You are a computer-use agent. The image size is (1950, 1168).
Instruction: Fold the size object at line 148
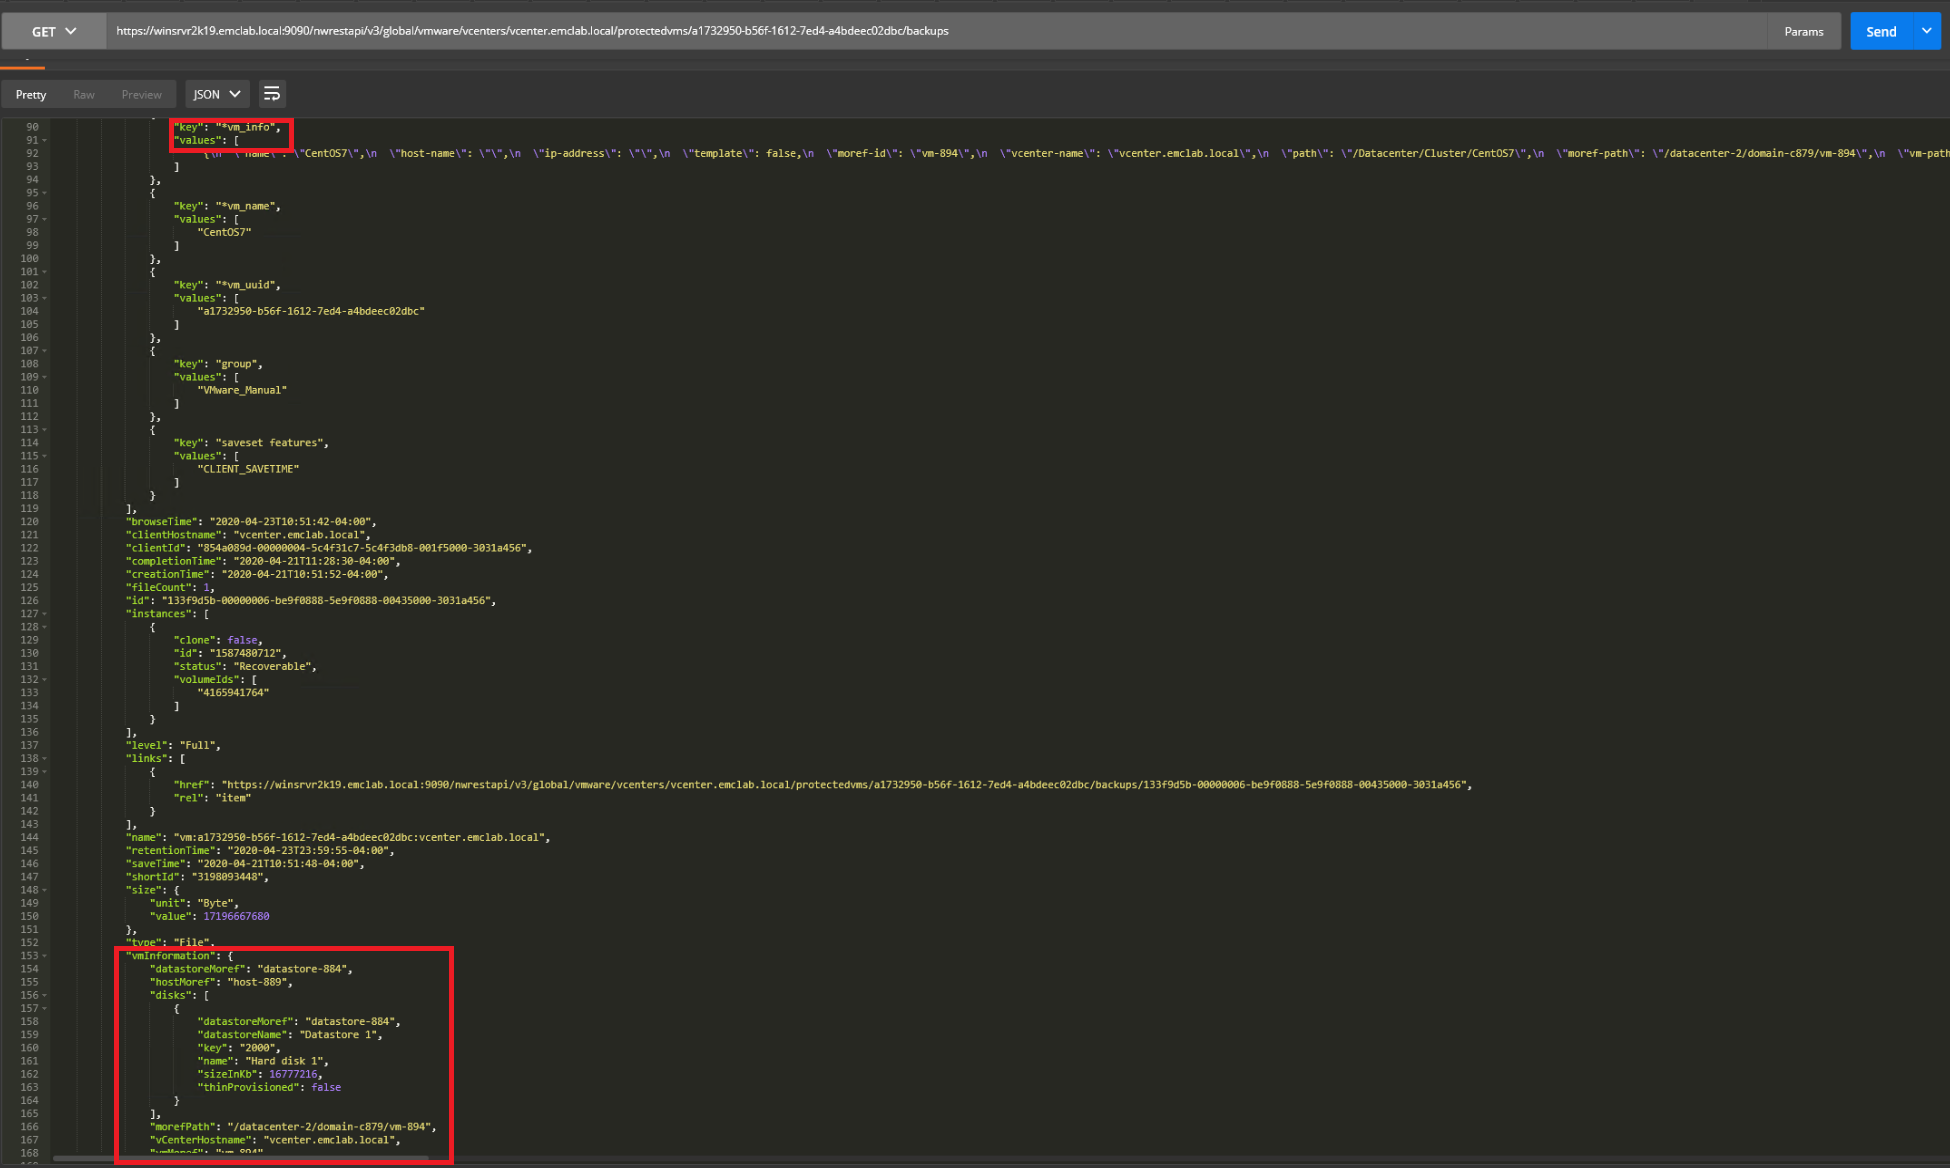pos(45,890)
